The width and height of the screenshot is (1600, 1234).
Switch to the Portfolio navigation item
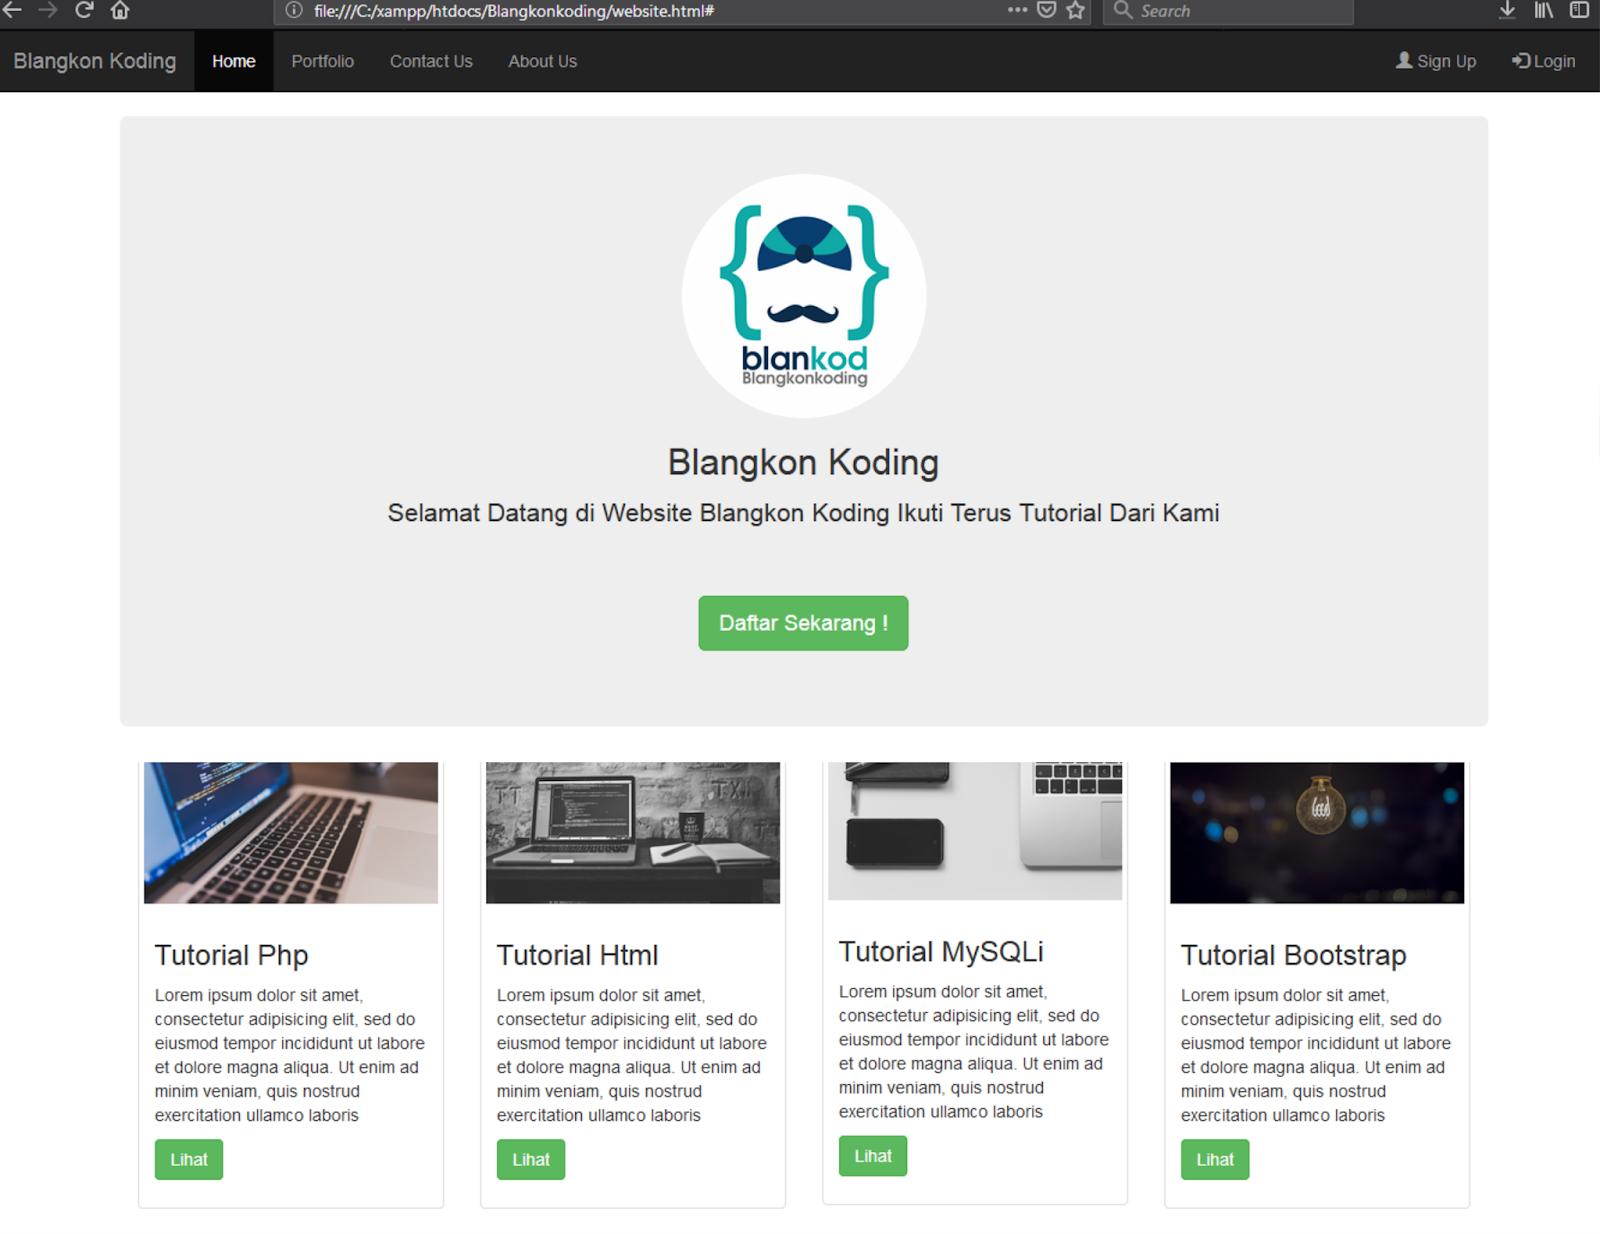tap(322, 61)
